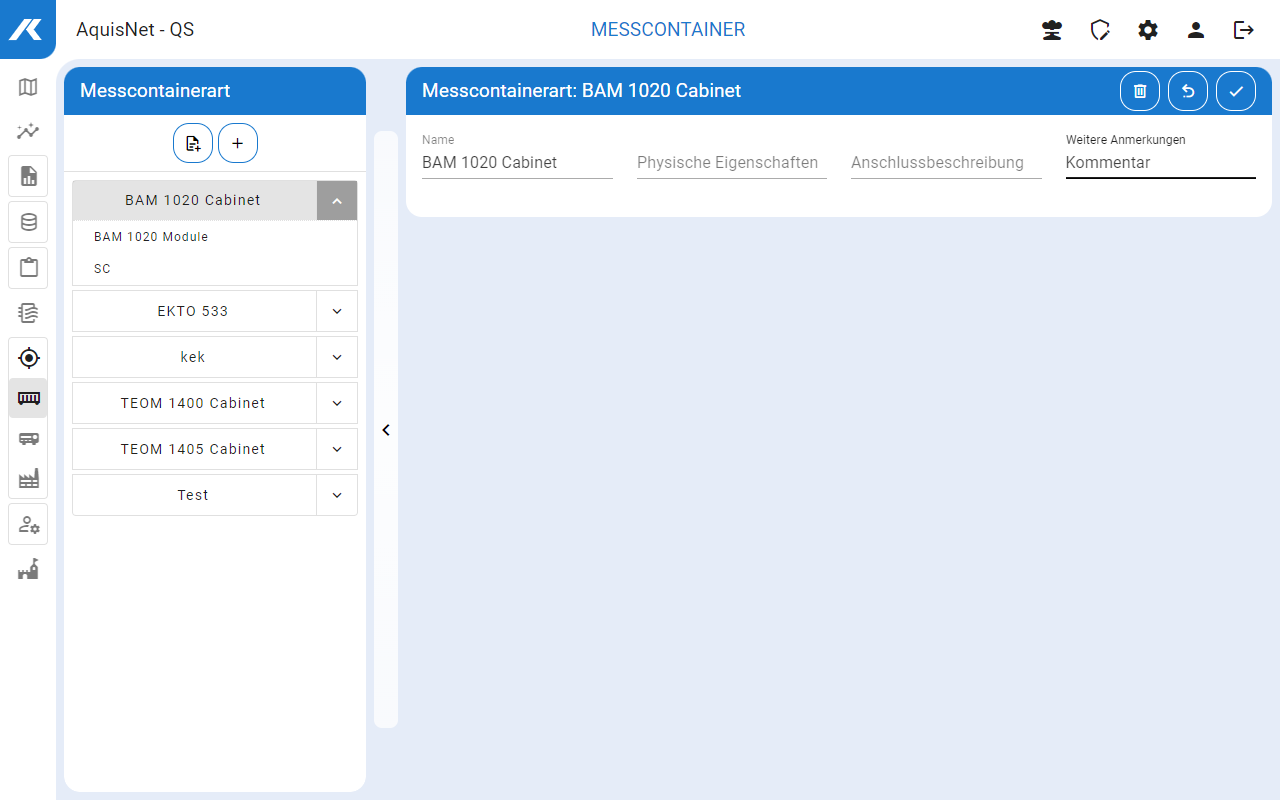This screenshot has width=1280, height=800.
Task: Open the map view in sidebar
Action: (x=28, y=87)
